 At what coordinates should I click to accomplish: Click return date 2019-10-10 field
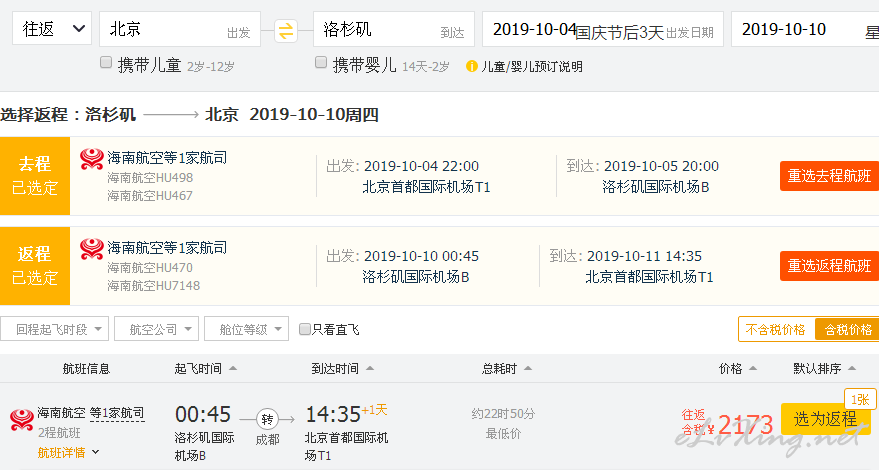click(805, 29)
